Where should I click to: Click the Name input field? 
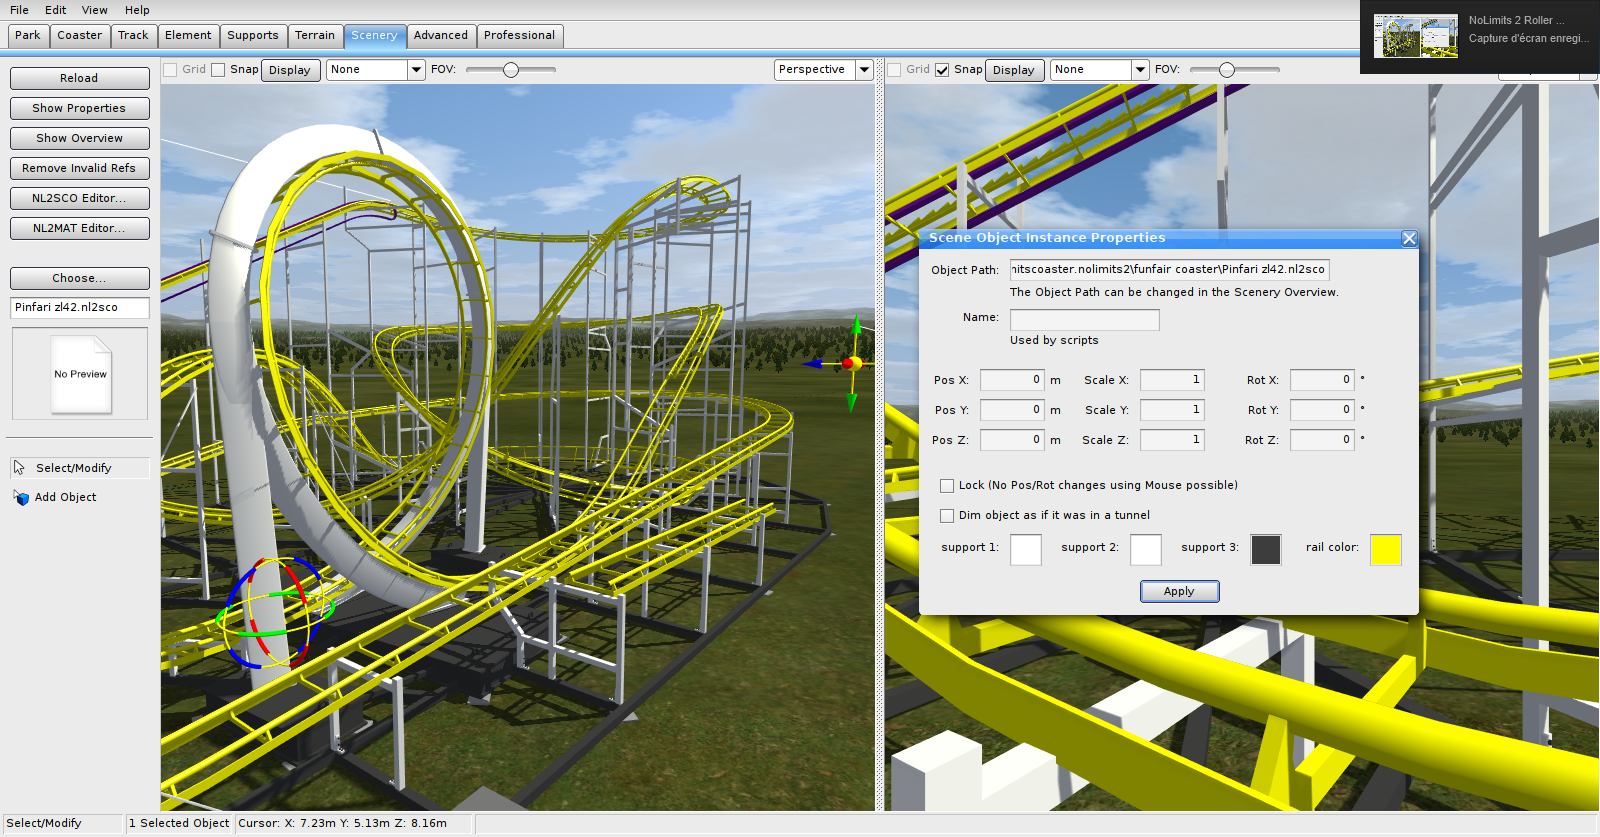1084,319
